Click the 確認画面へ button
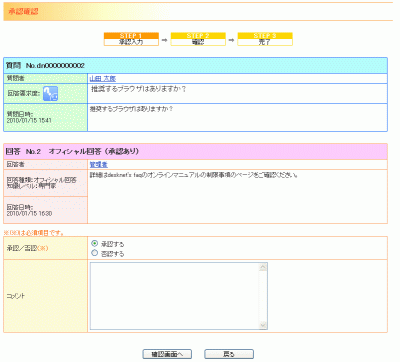The height and width of the screenshot is (362, 400). pyautogui.click(x=167, y=354)
